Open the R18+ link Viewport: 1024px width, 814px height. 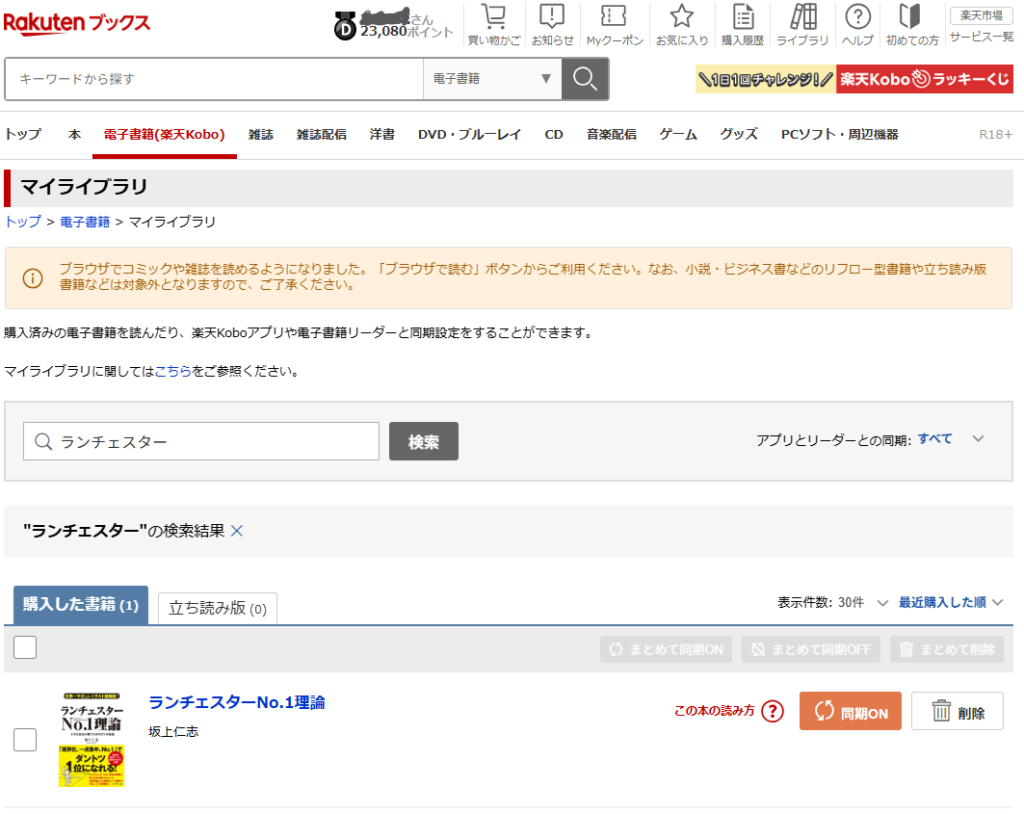995,135
